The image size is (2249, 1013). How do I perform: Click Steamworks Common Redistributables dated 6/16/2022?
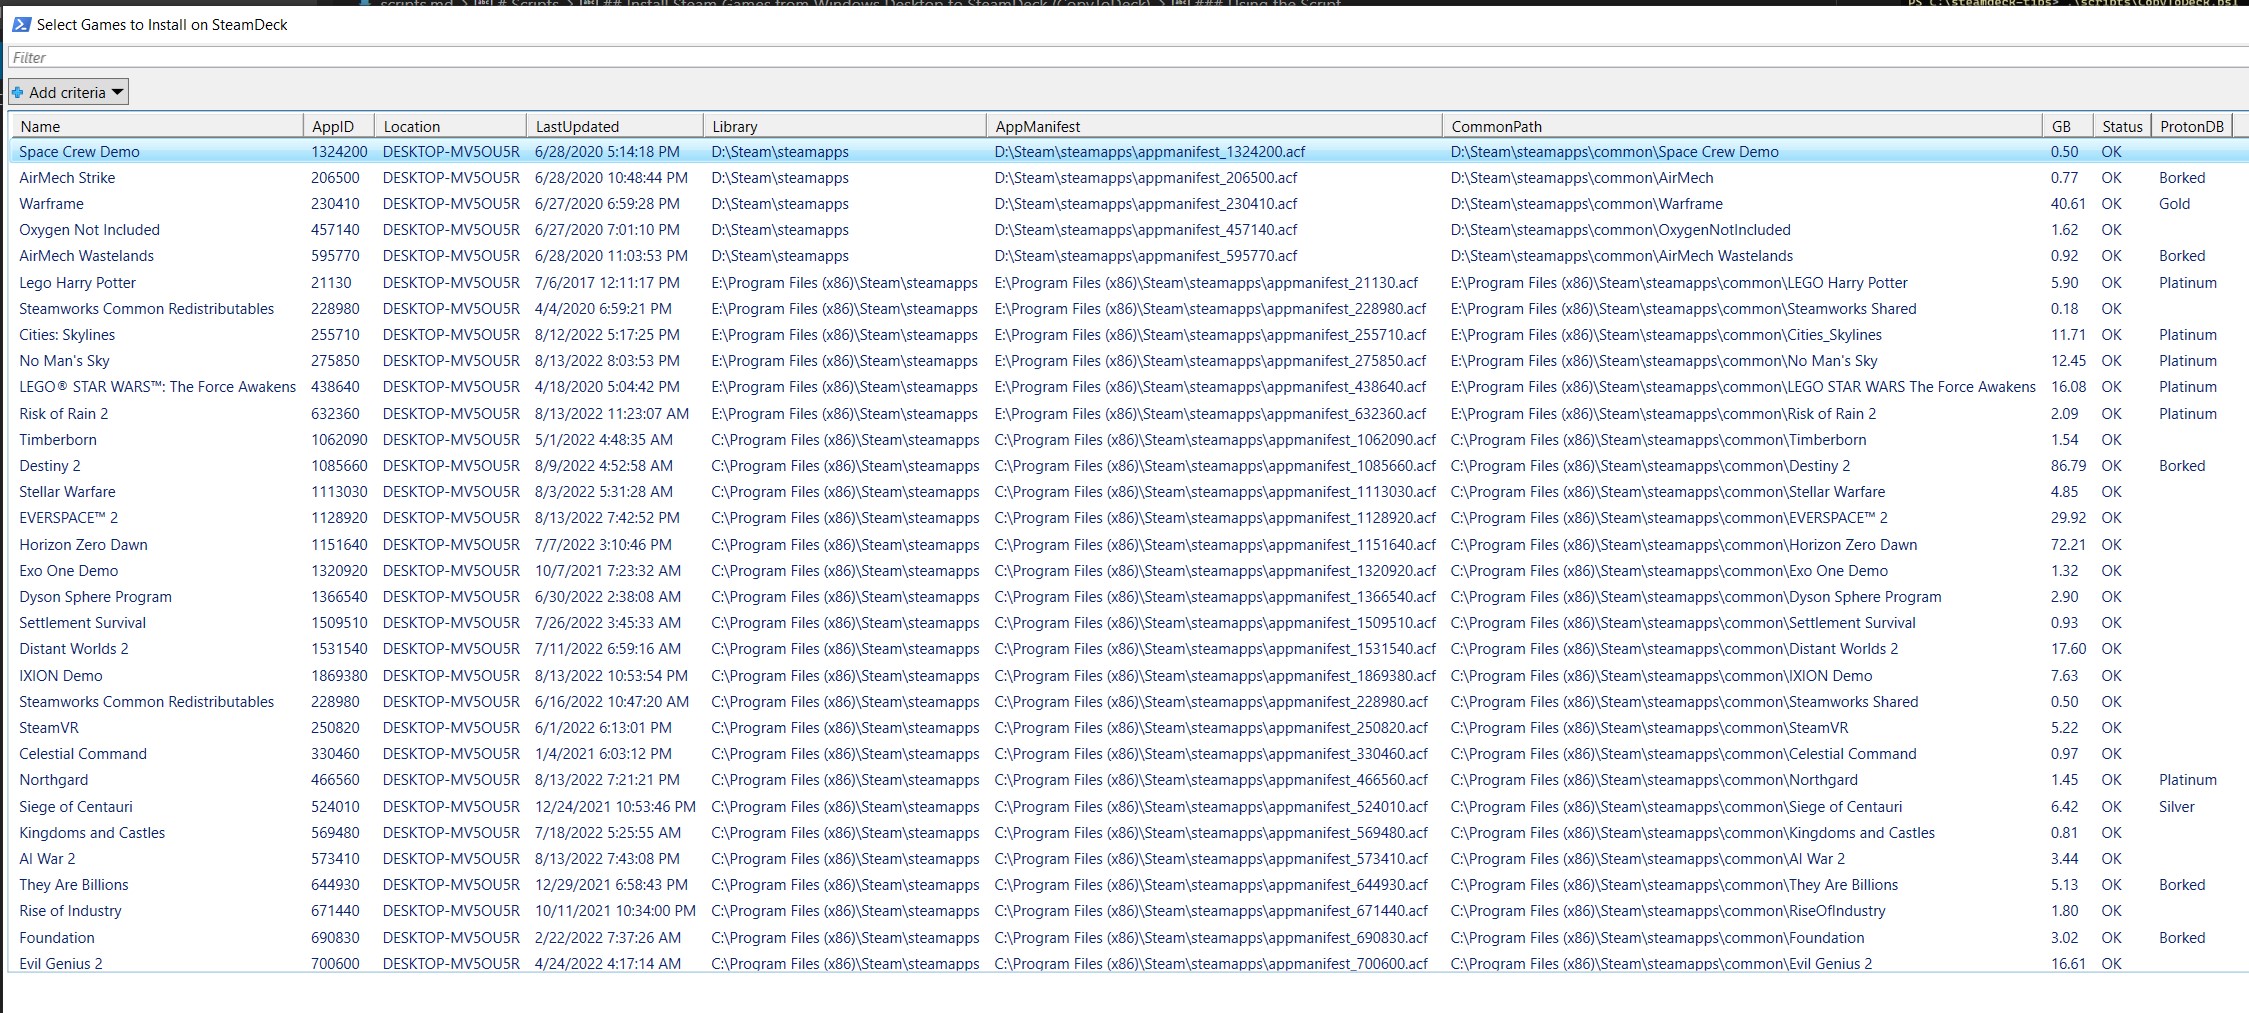pyautogui.click(x=146, y=702)
